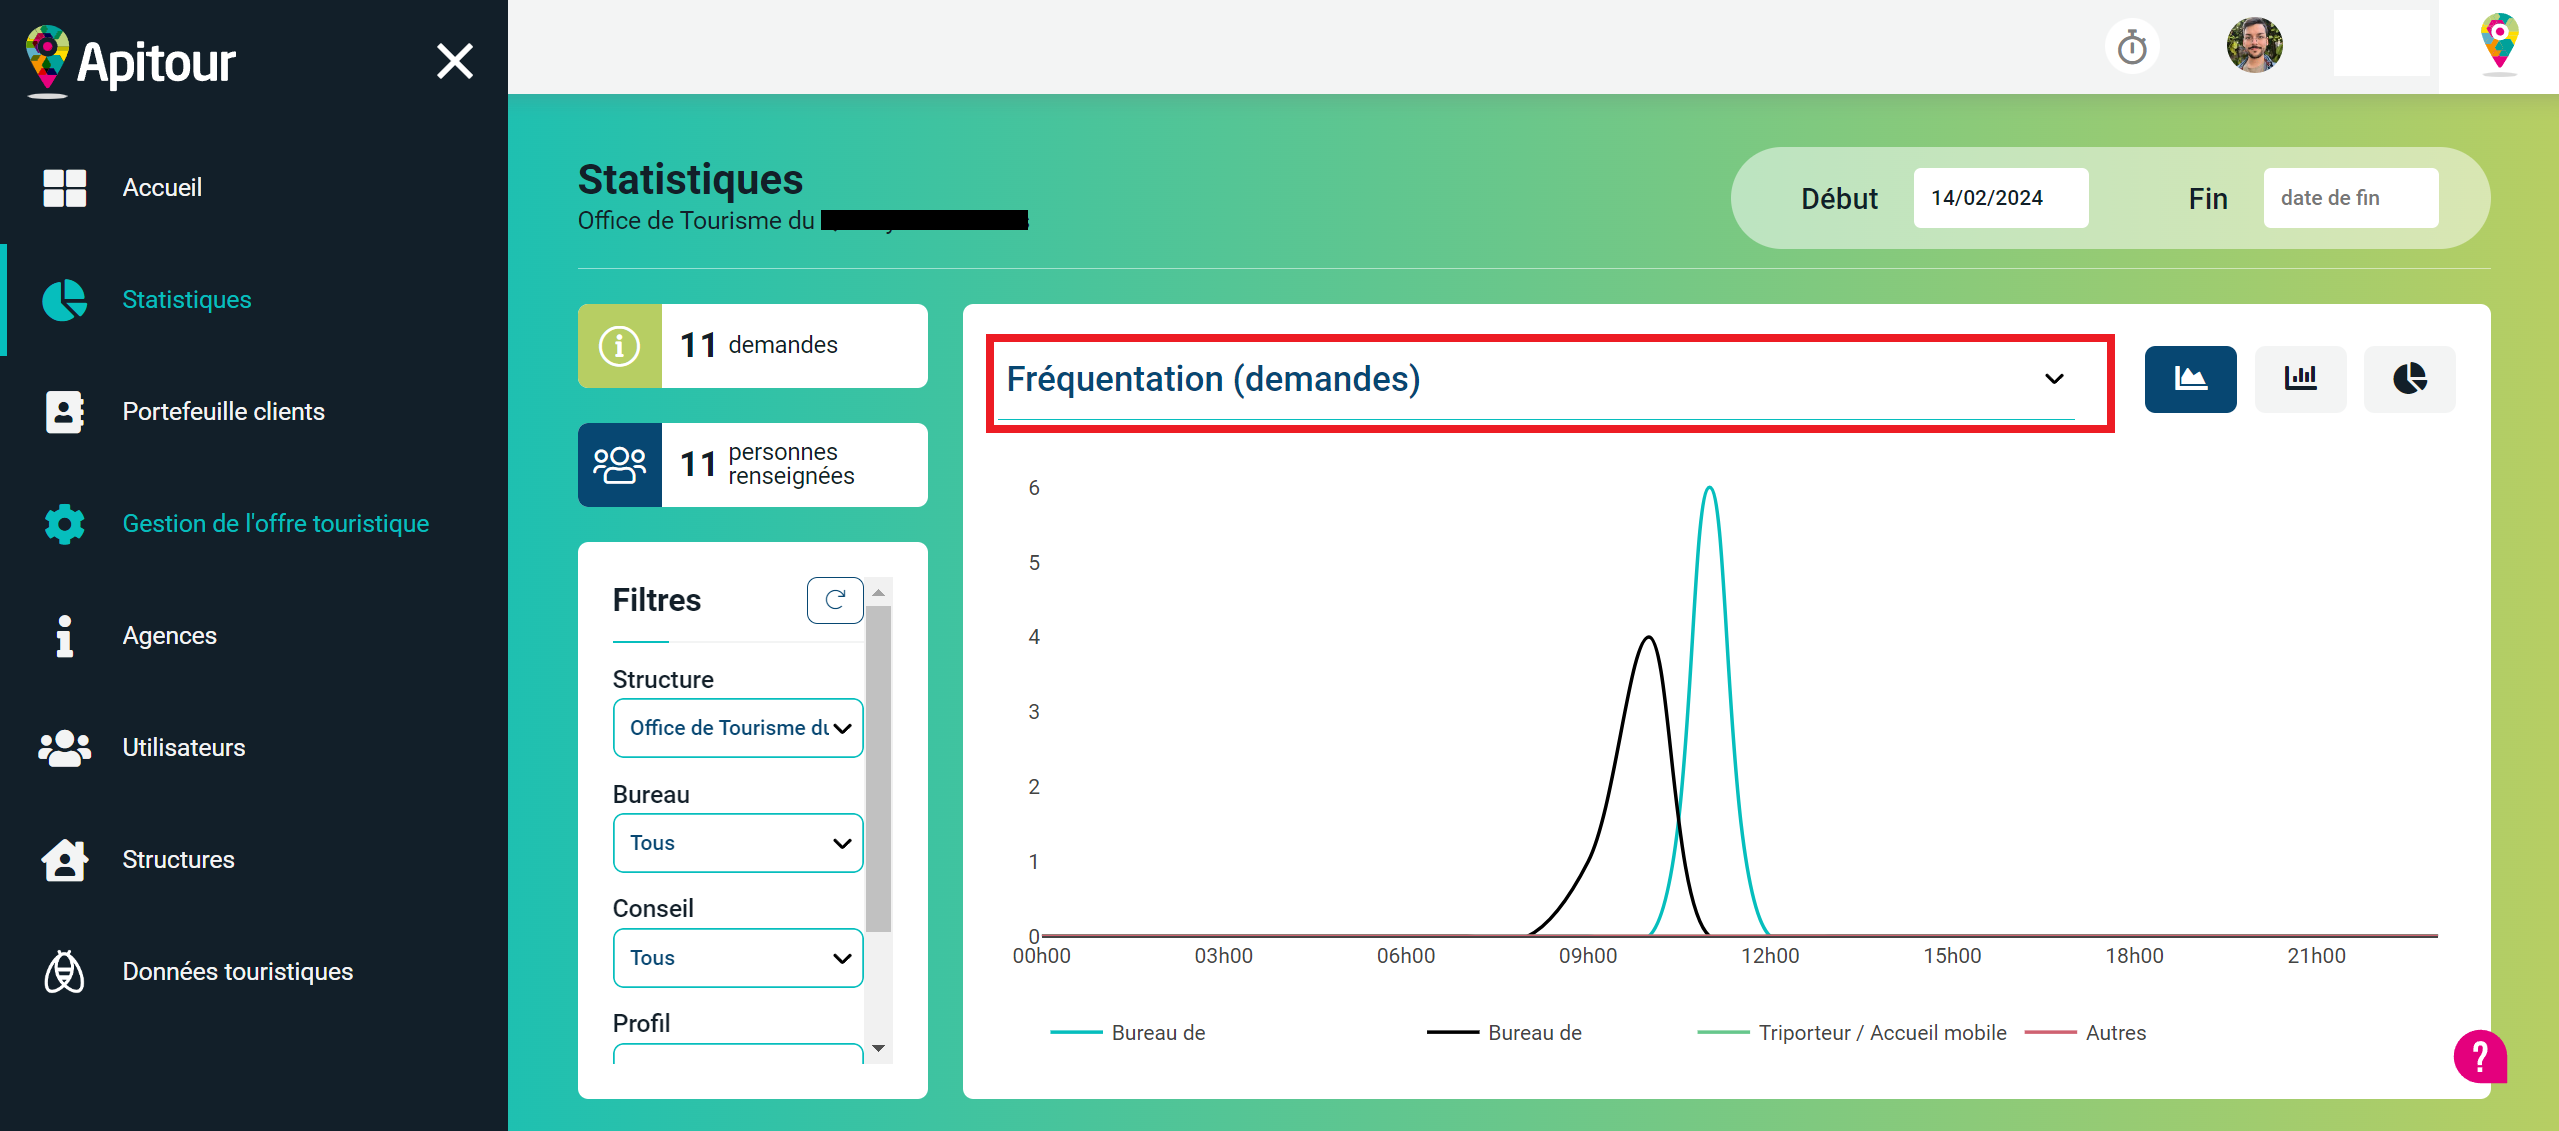The height and width of the screenshot is (1131, 2559).
Task: Open Gestion de l'offre touristique
Action: click(275, 524)
